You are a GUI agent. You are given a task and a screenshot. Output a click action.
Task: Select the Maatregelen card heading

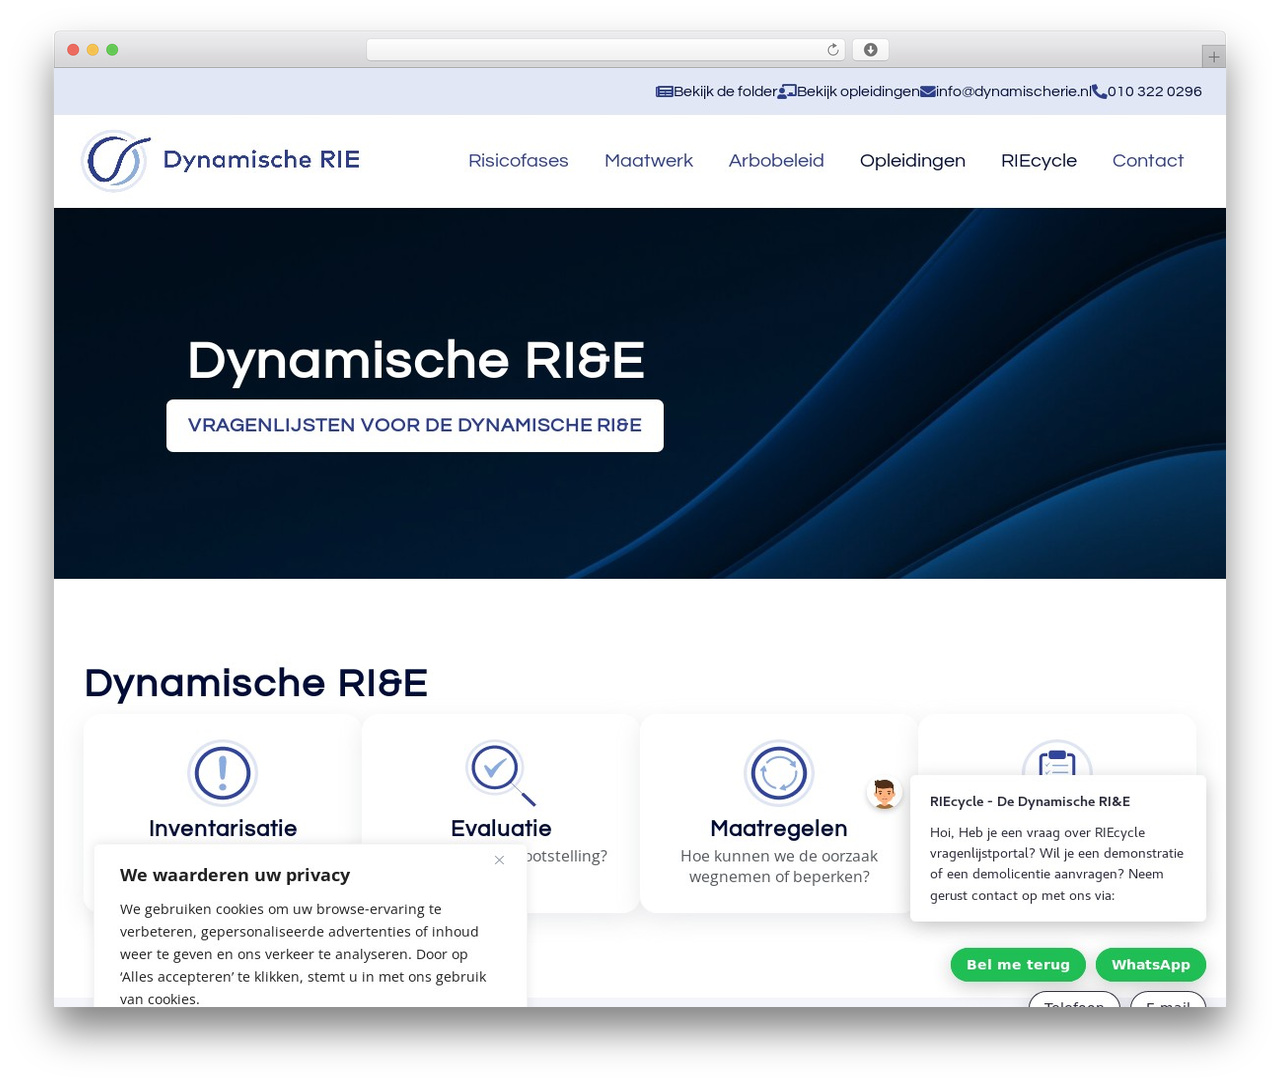tap(779, 828)
